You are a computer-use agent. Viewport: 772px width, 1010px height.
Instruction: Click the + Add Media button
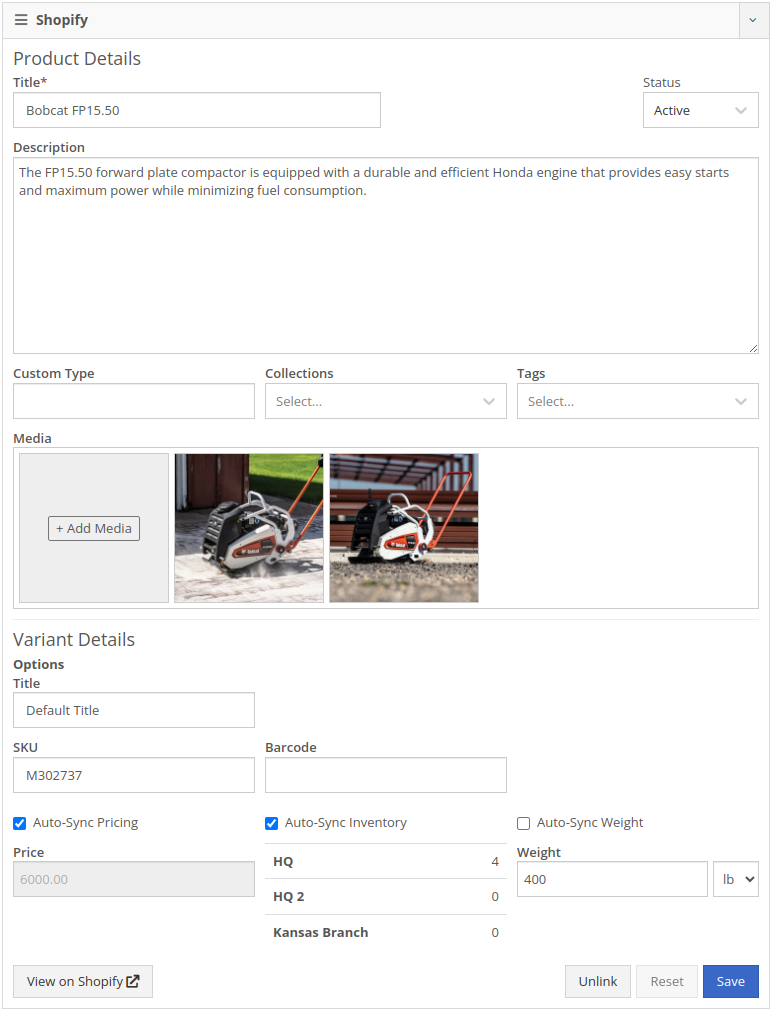coord(94,528)
